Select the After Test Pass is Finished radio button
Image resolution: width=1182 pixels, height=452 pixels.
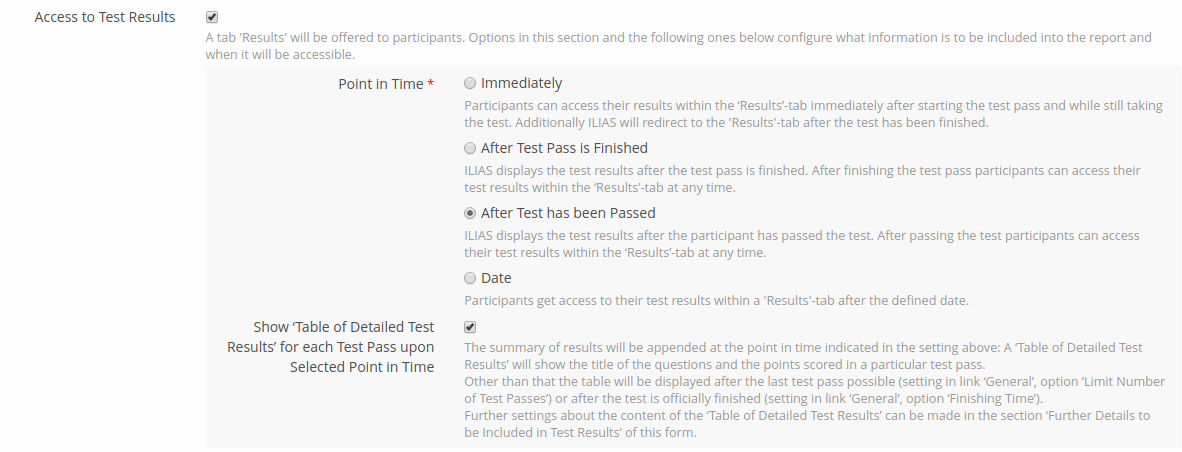(470, 148)
